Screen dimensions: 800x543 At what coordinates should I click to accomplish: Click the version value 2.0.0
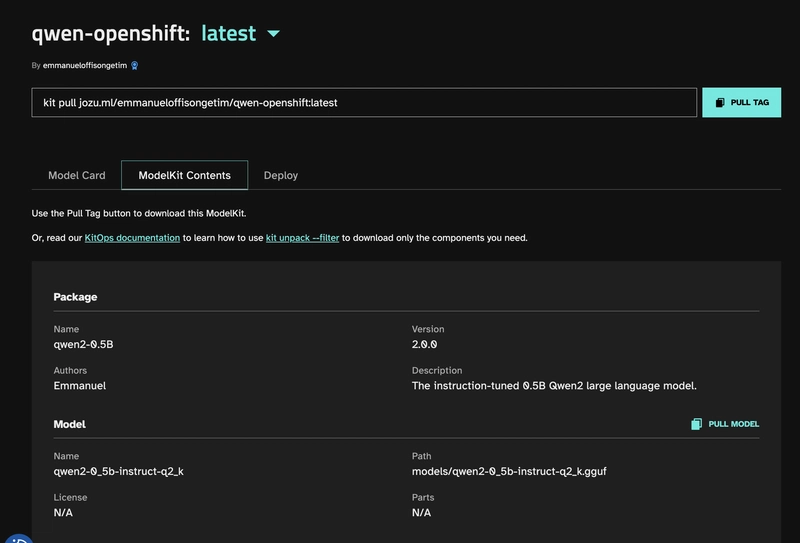click(424, 344)
